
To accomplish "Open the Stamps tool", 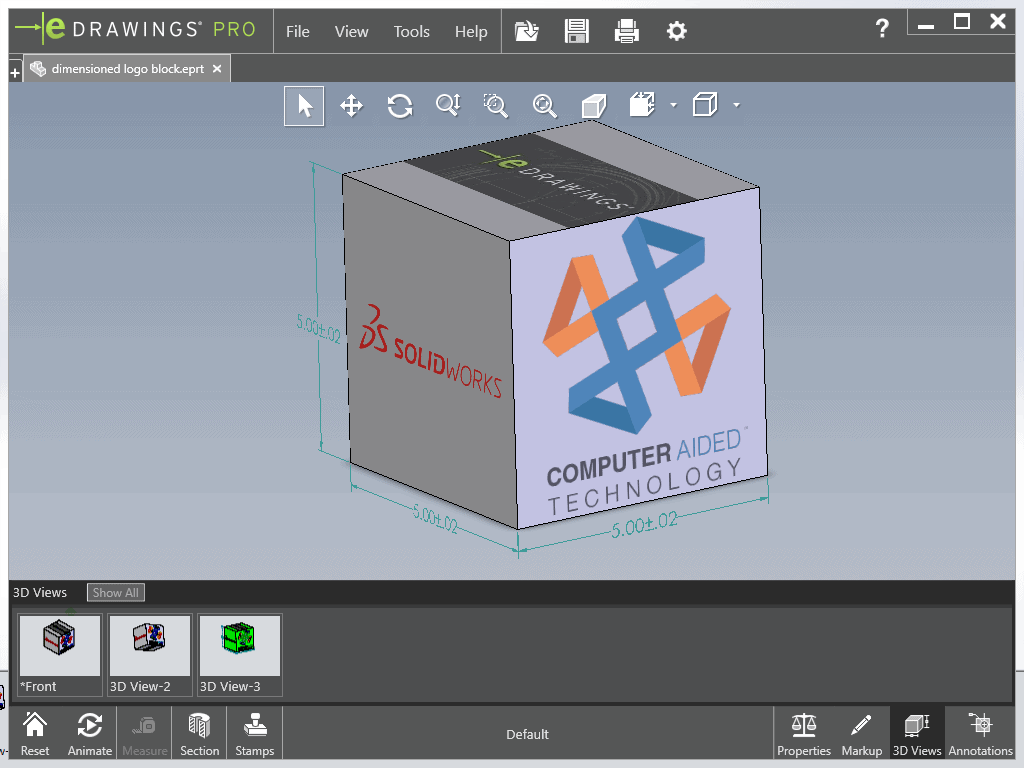I will pos(254,734).
